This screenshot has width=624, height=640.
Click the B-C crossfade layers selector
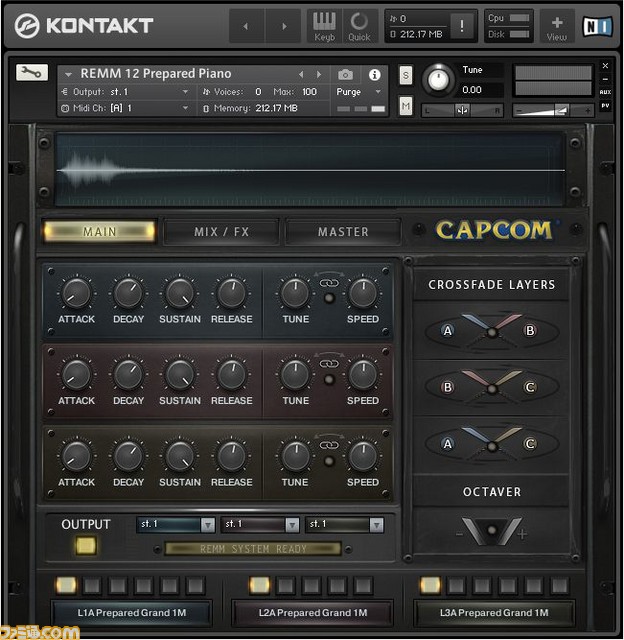491,388
